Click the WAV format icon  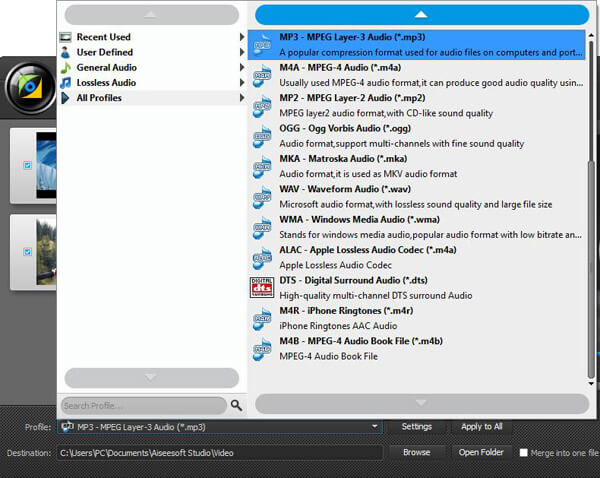(x=262, y=197)
